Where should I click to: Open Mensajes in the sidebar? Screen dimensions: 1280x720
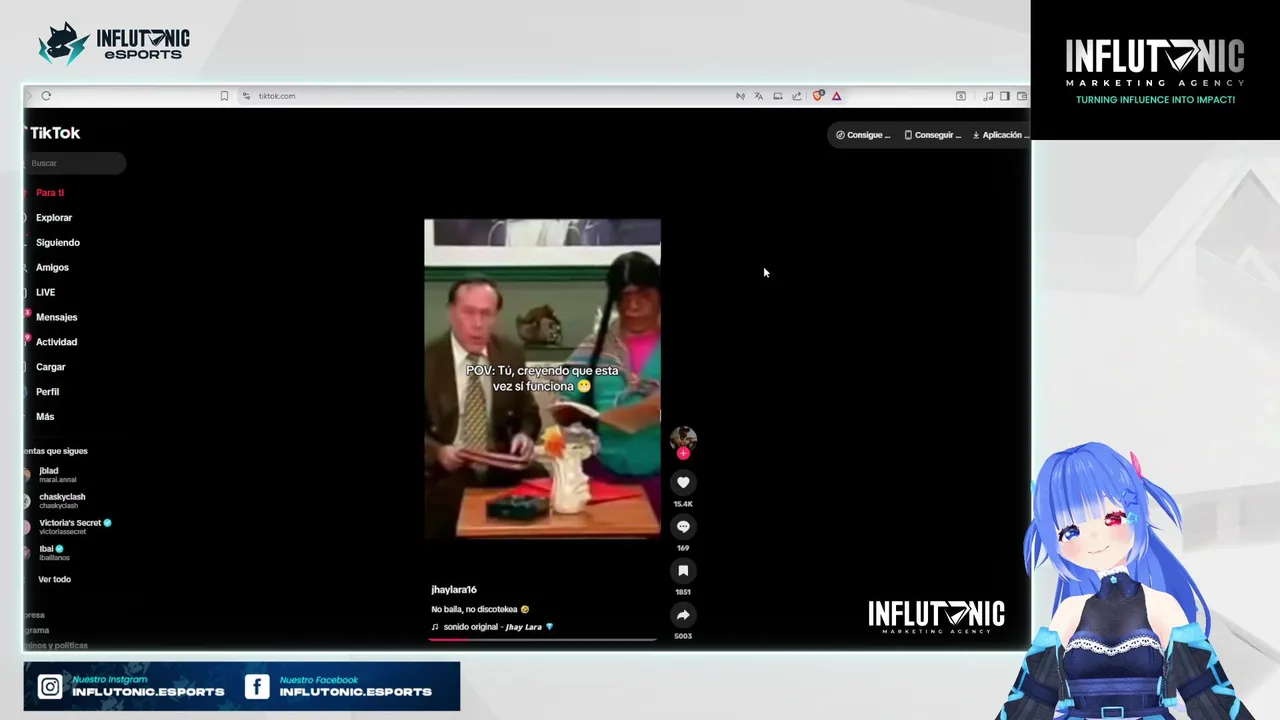click(x=56, y=317)
